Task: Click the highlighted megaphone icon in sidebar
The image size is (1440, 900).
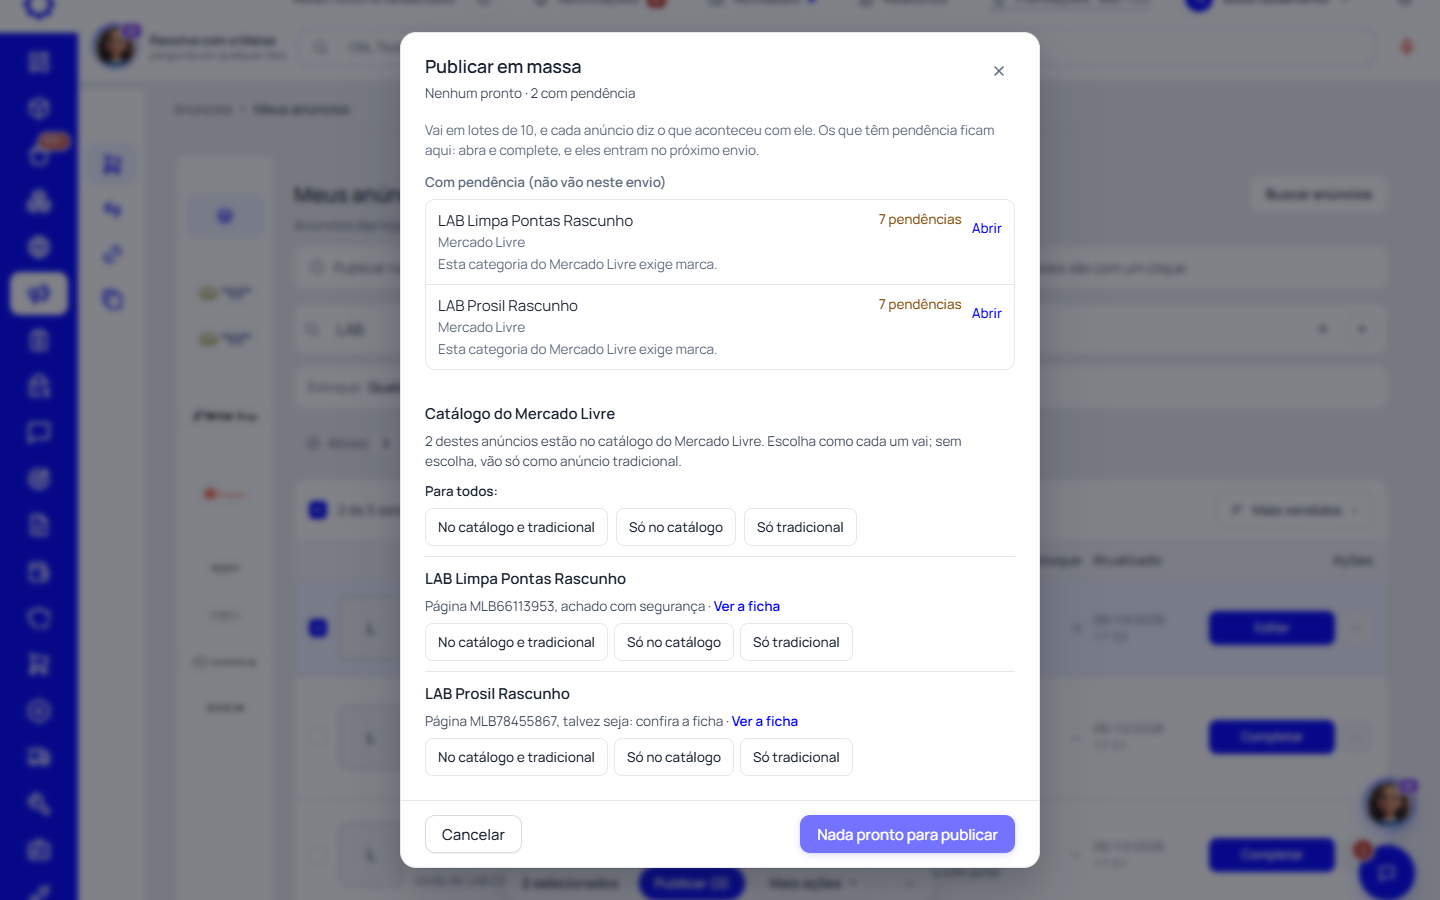Action: [39, 294]
